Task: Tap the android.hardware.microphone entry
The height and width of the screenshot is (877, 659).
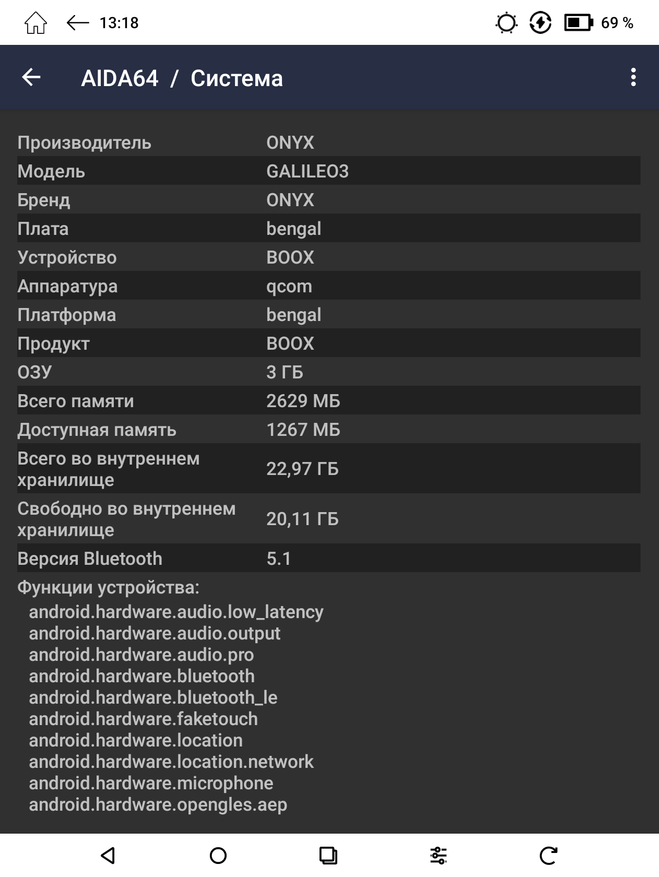Action: [151, 783]
